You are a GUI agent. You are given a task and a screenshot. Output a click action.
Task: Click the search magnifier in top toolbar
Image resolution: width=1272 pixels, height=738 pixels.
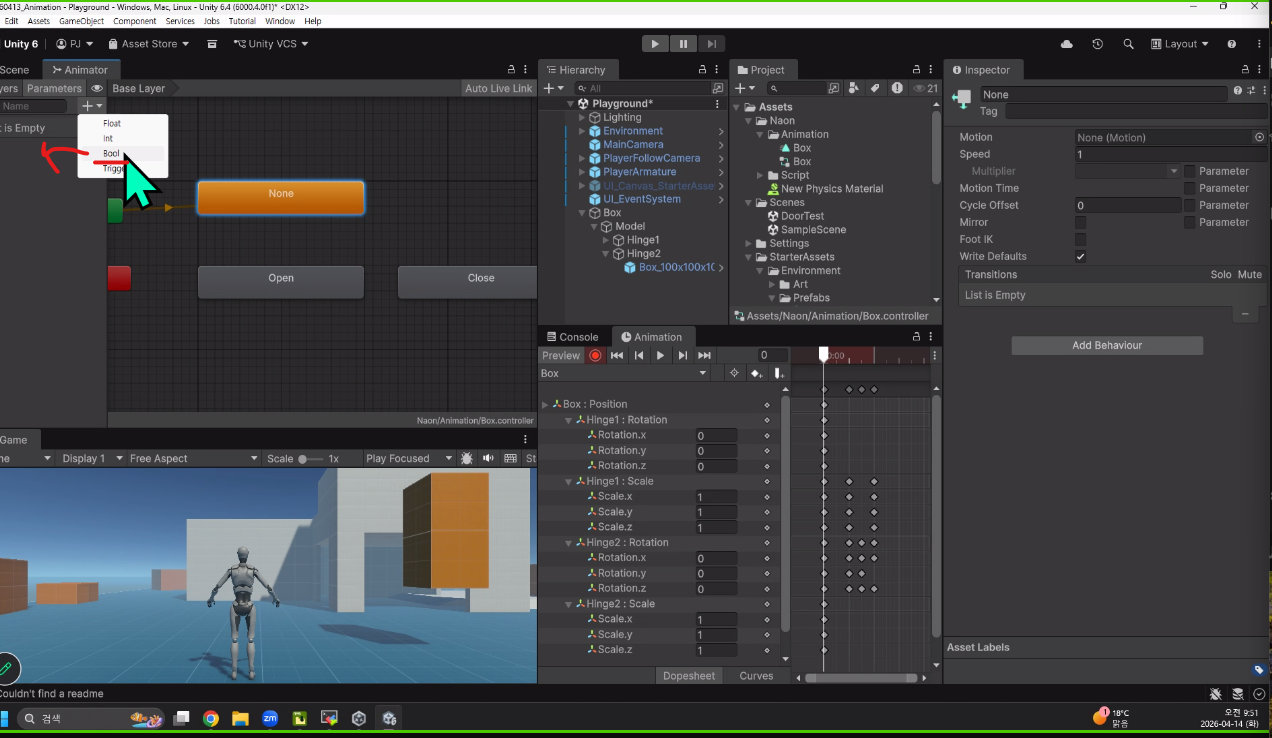tap(1128, 44)
